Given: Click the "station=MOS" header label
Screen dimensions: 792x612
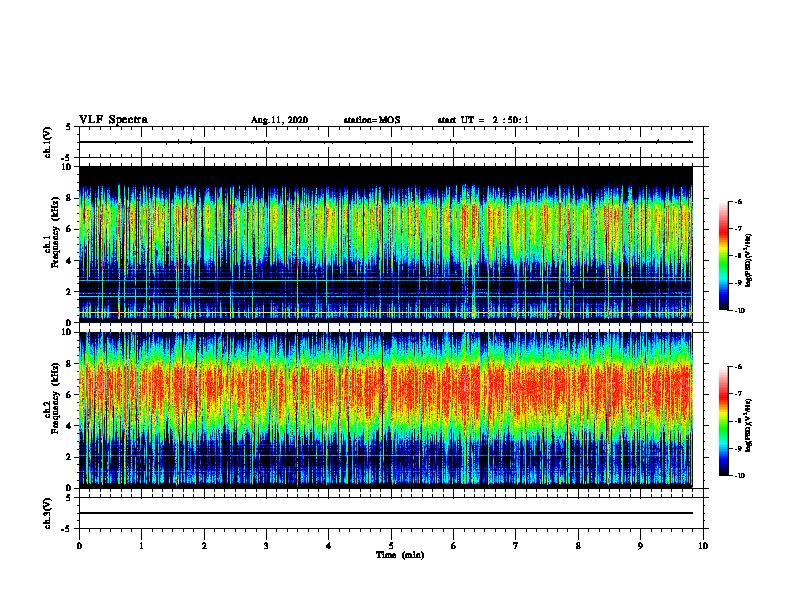Looking at the screenshot, I should (x=372, y=120).
